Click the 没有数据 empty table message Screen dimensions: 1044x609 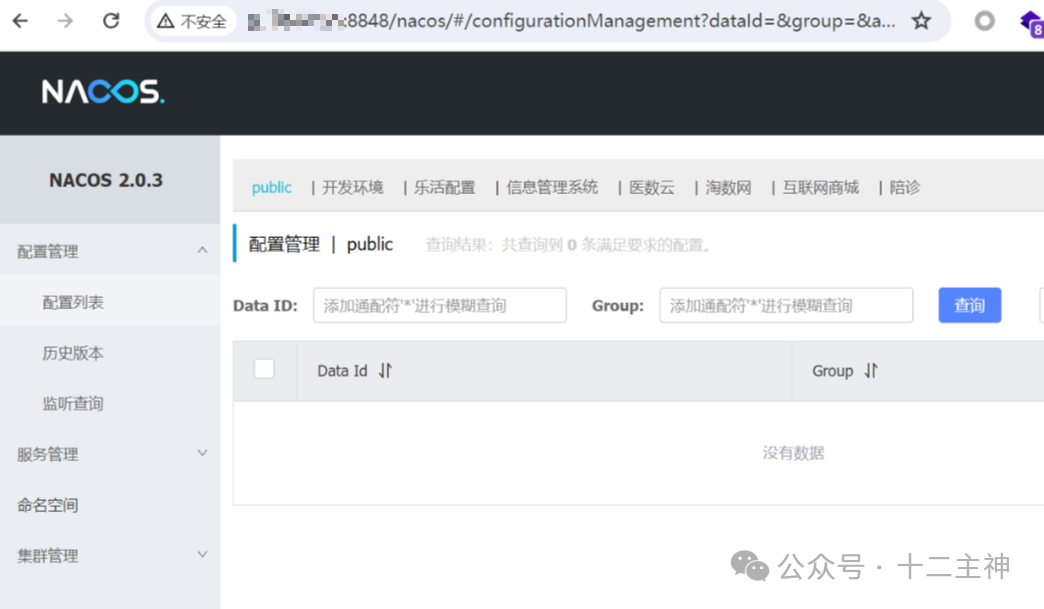point(793,453)
